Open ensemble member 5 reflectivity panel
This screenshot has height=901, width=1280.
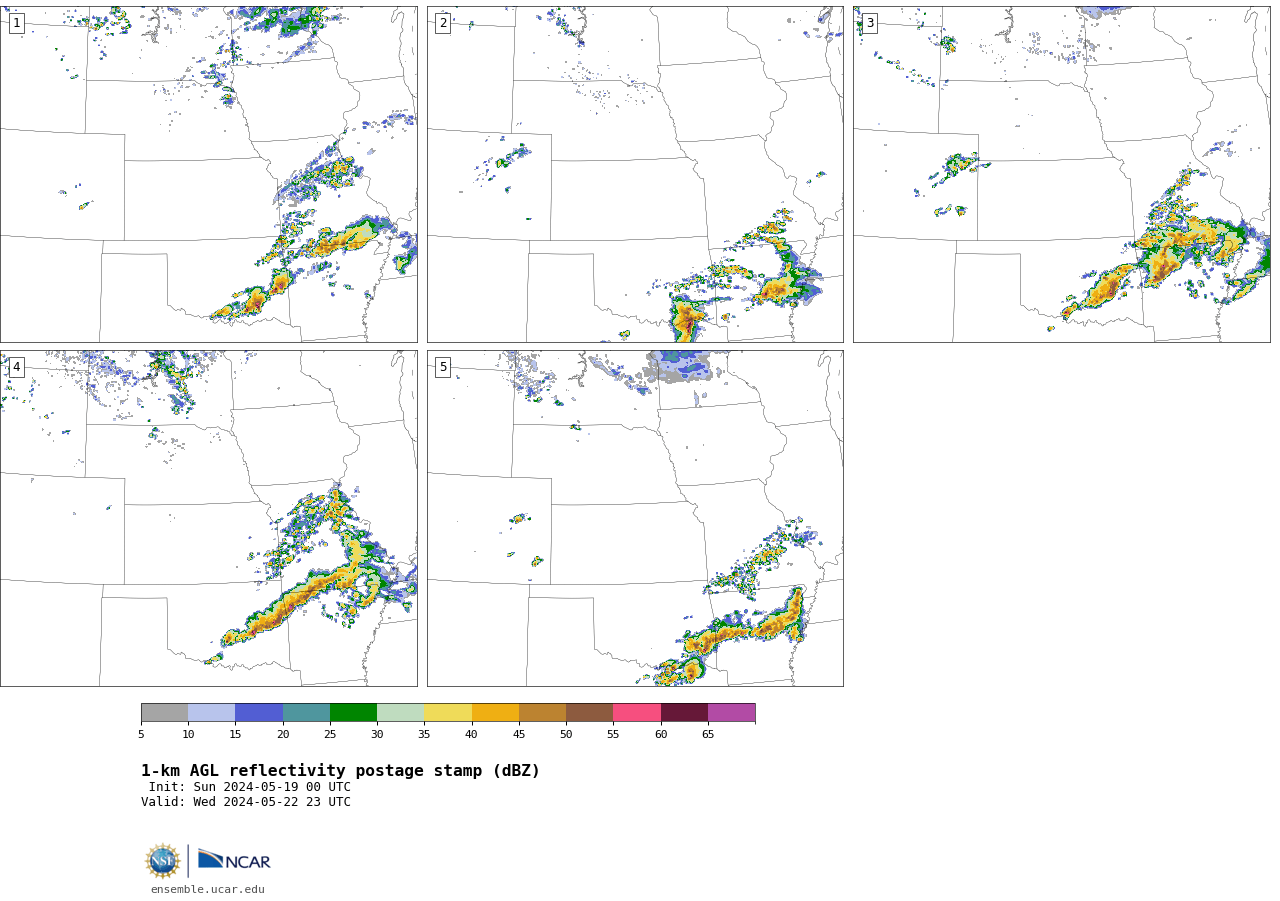pyautogui.click(x=635, y=518)
